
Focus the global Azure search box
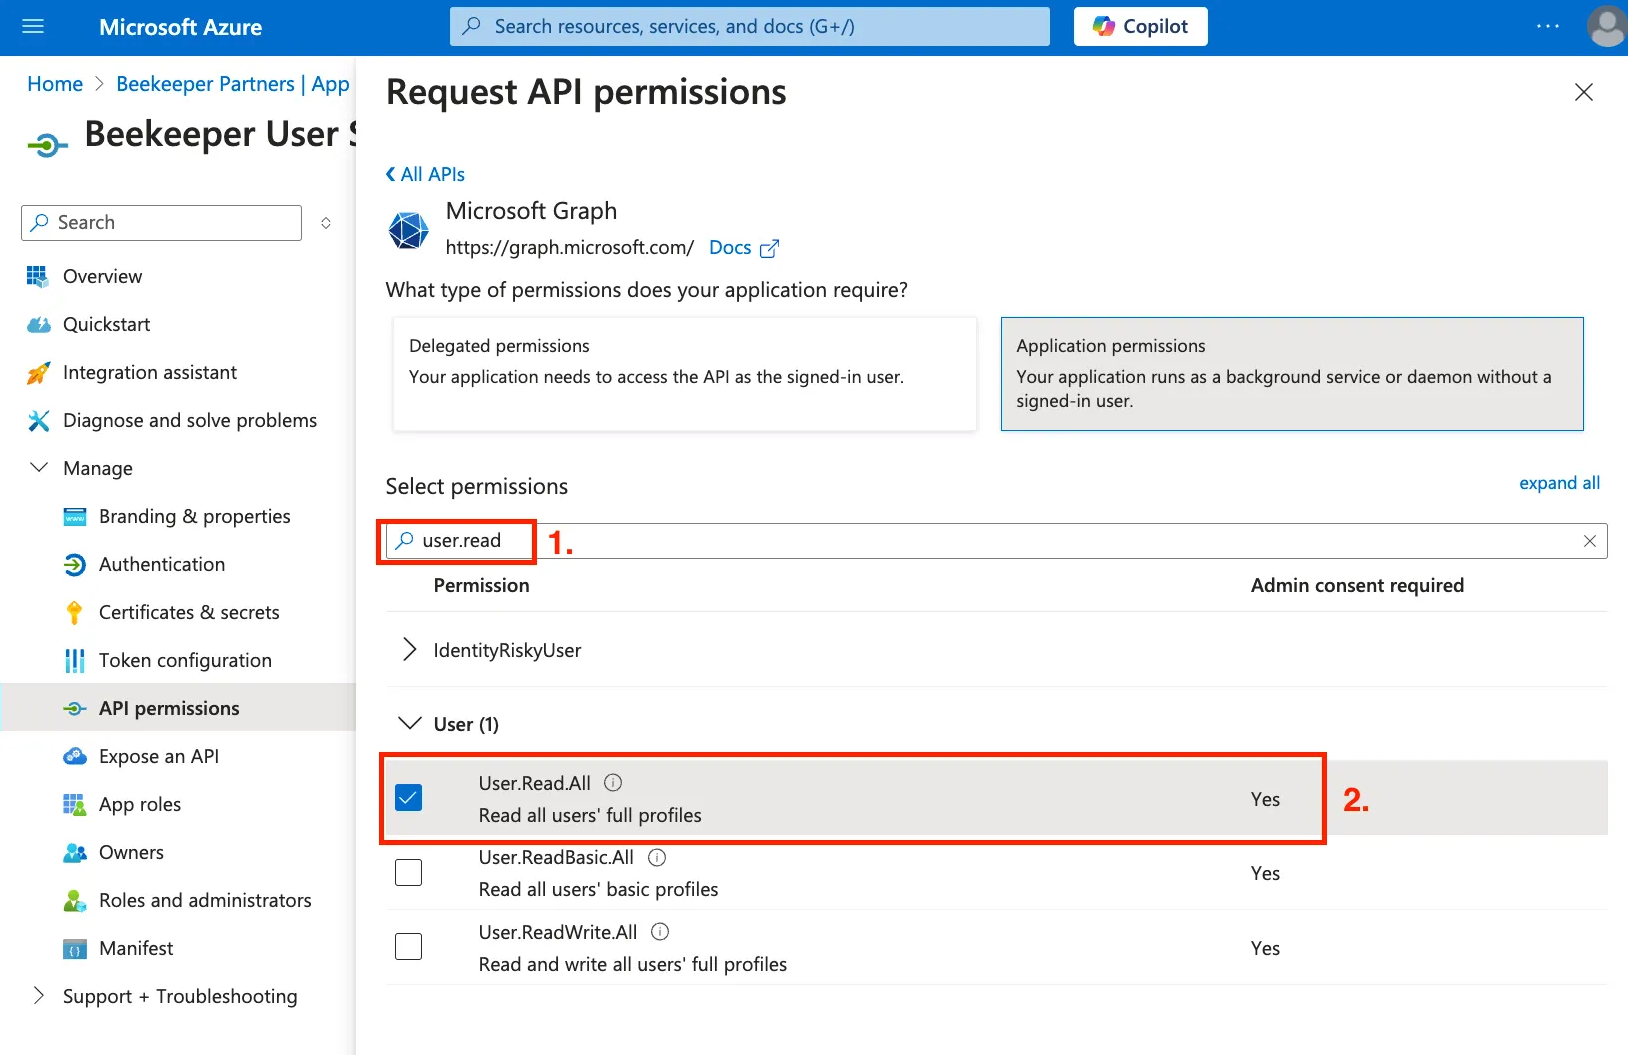[750, 27]
